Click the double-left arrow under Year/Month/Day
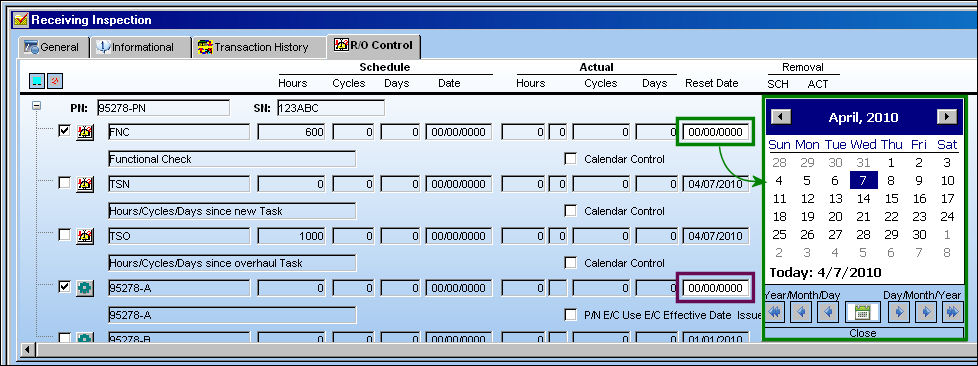 tap(775, 312)
